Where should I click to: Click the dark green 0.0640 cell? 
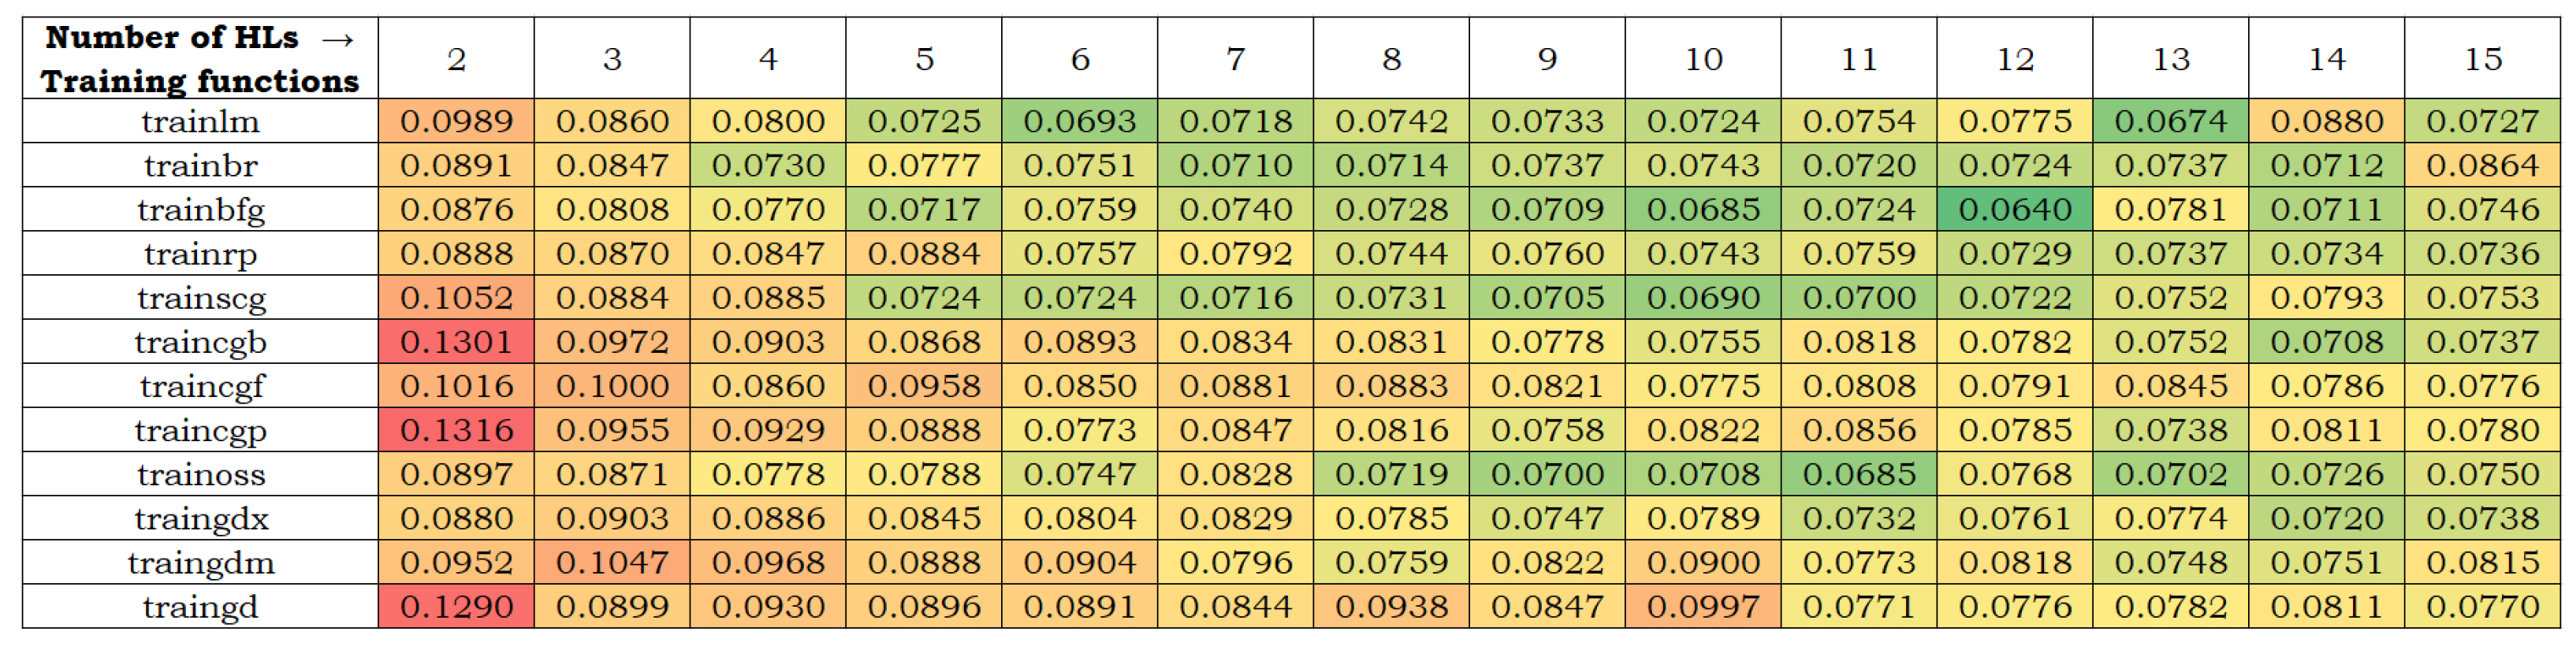(2015, 210)
